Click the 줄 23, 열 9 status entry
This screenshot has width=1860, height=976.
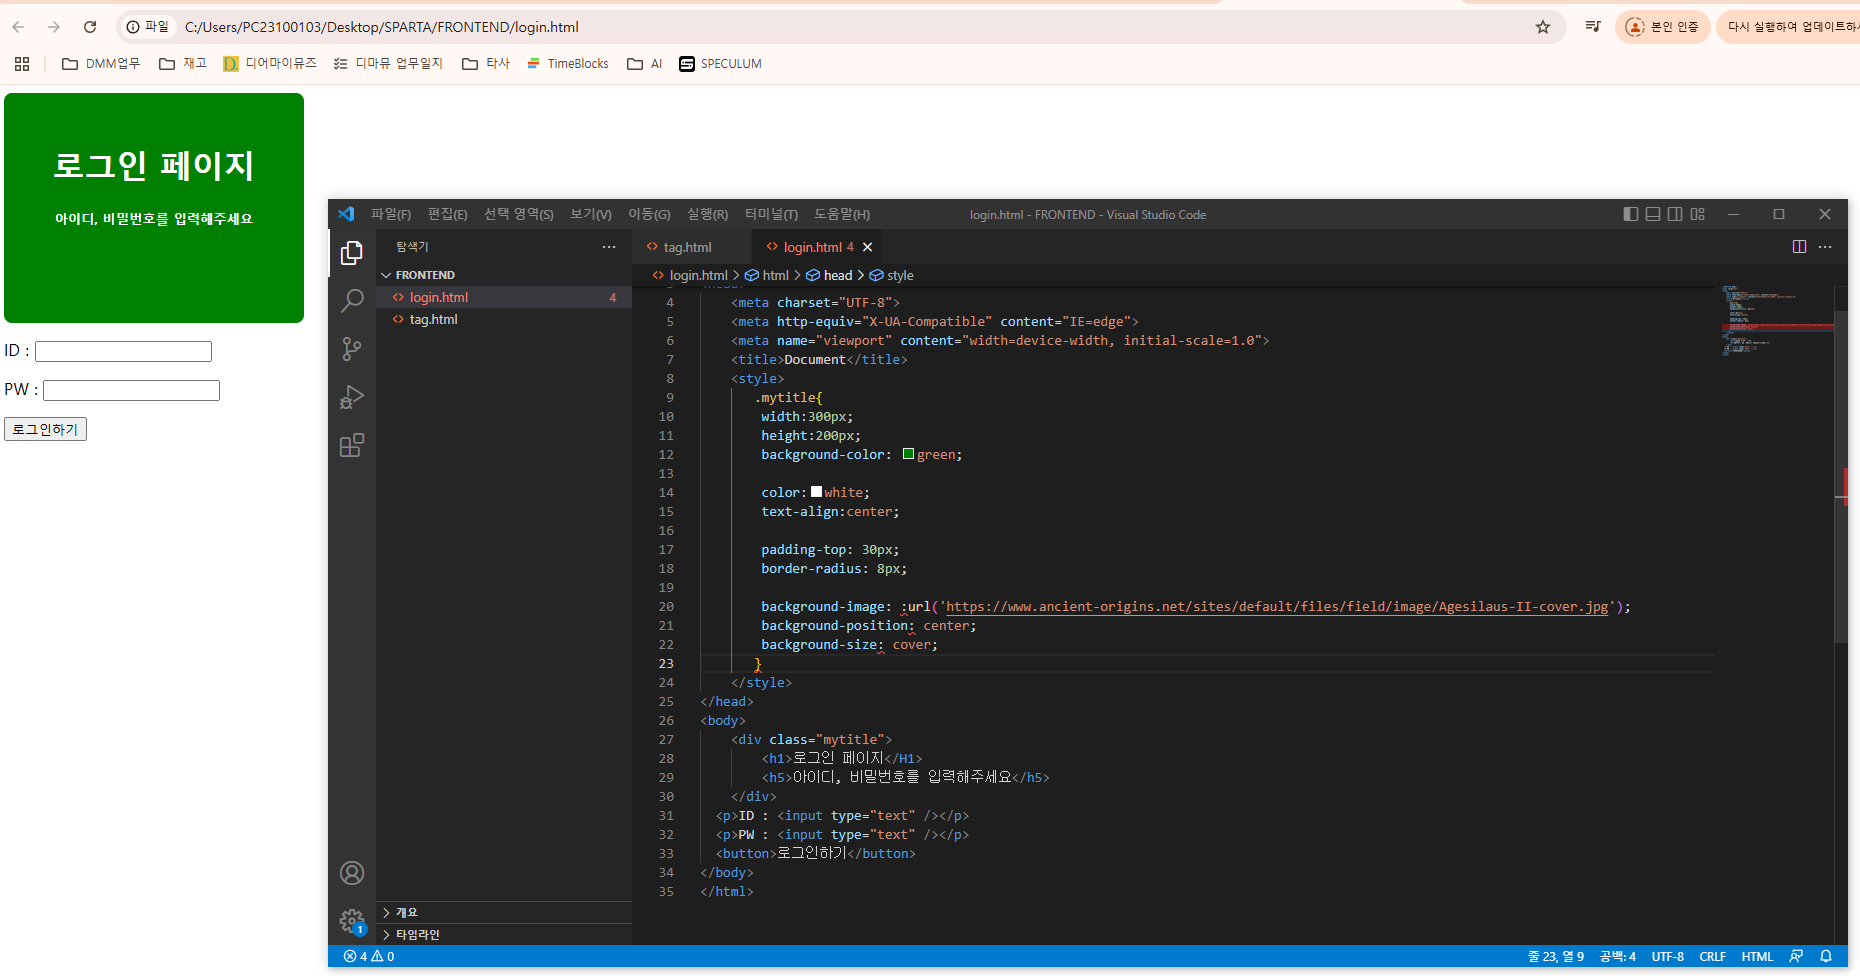coord(1555,957)
